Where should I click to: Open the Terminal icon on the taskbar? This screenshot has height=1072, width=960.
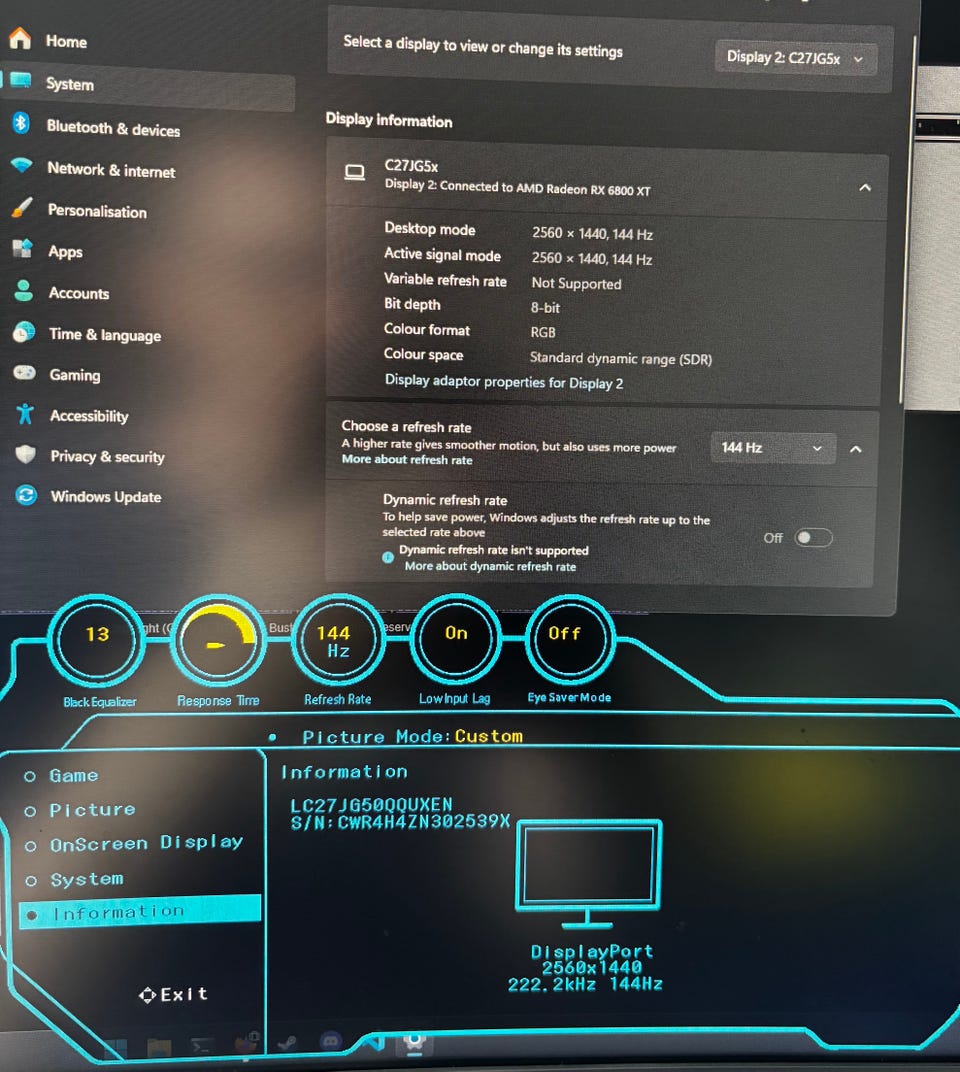(x=202, y=1047)
